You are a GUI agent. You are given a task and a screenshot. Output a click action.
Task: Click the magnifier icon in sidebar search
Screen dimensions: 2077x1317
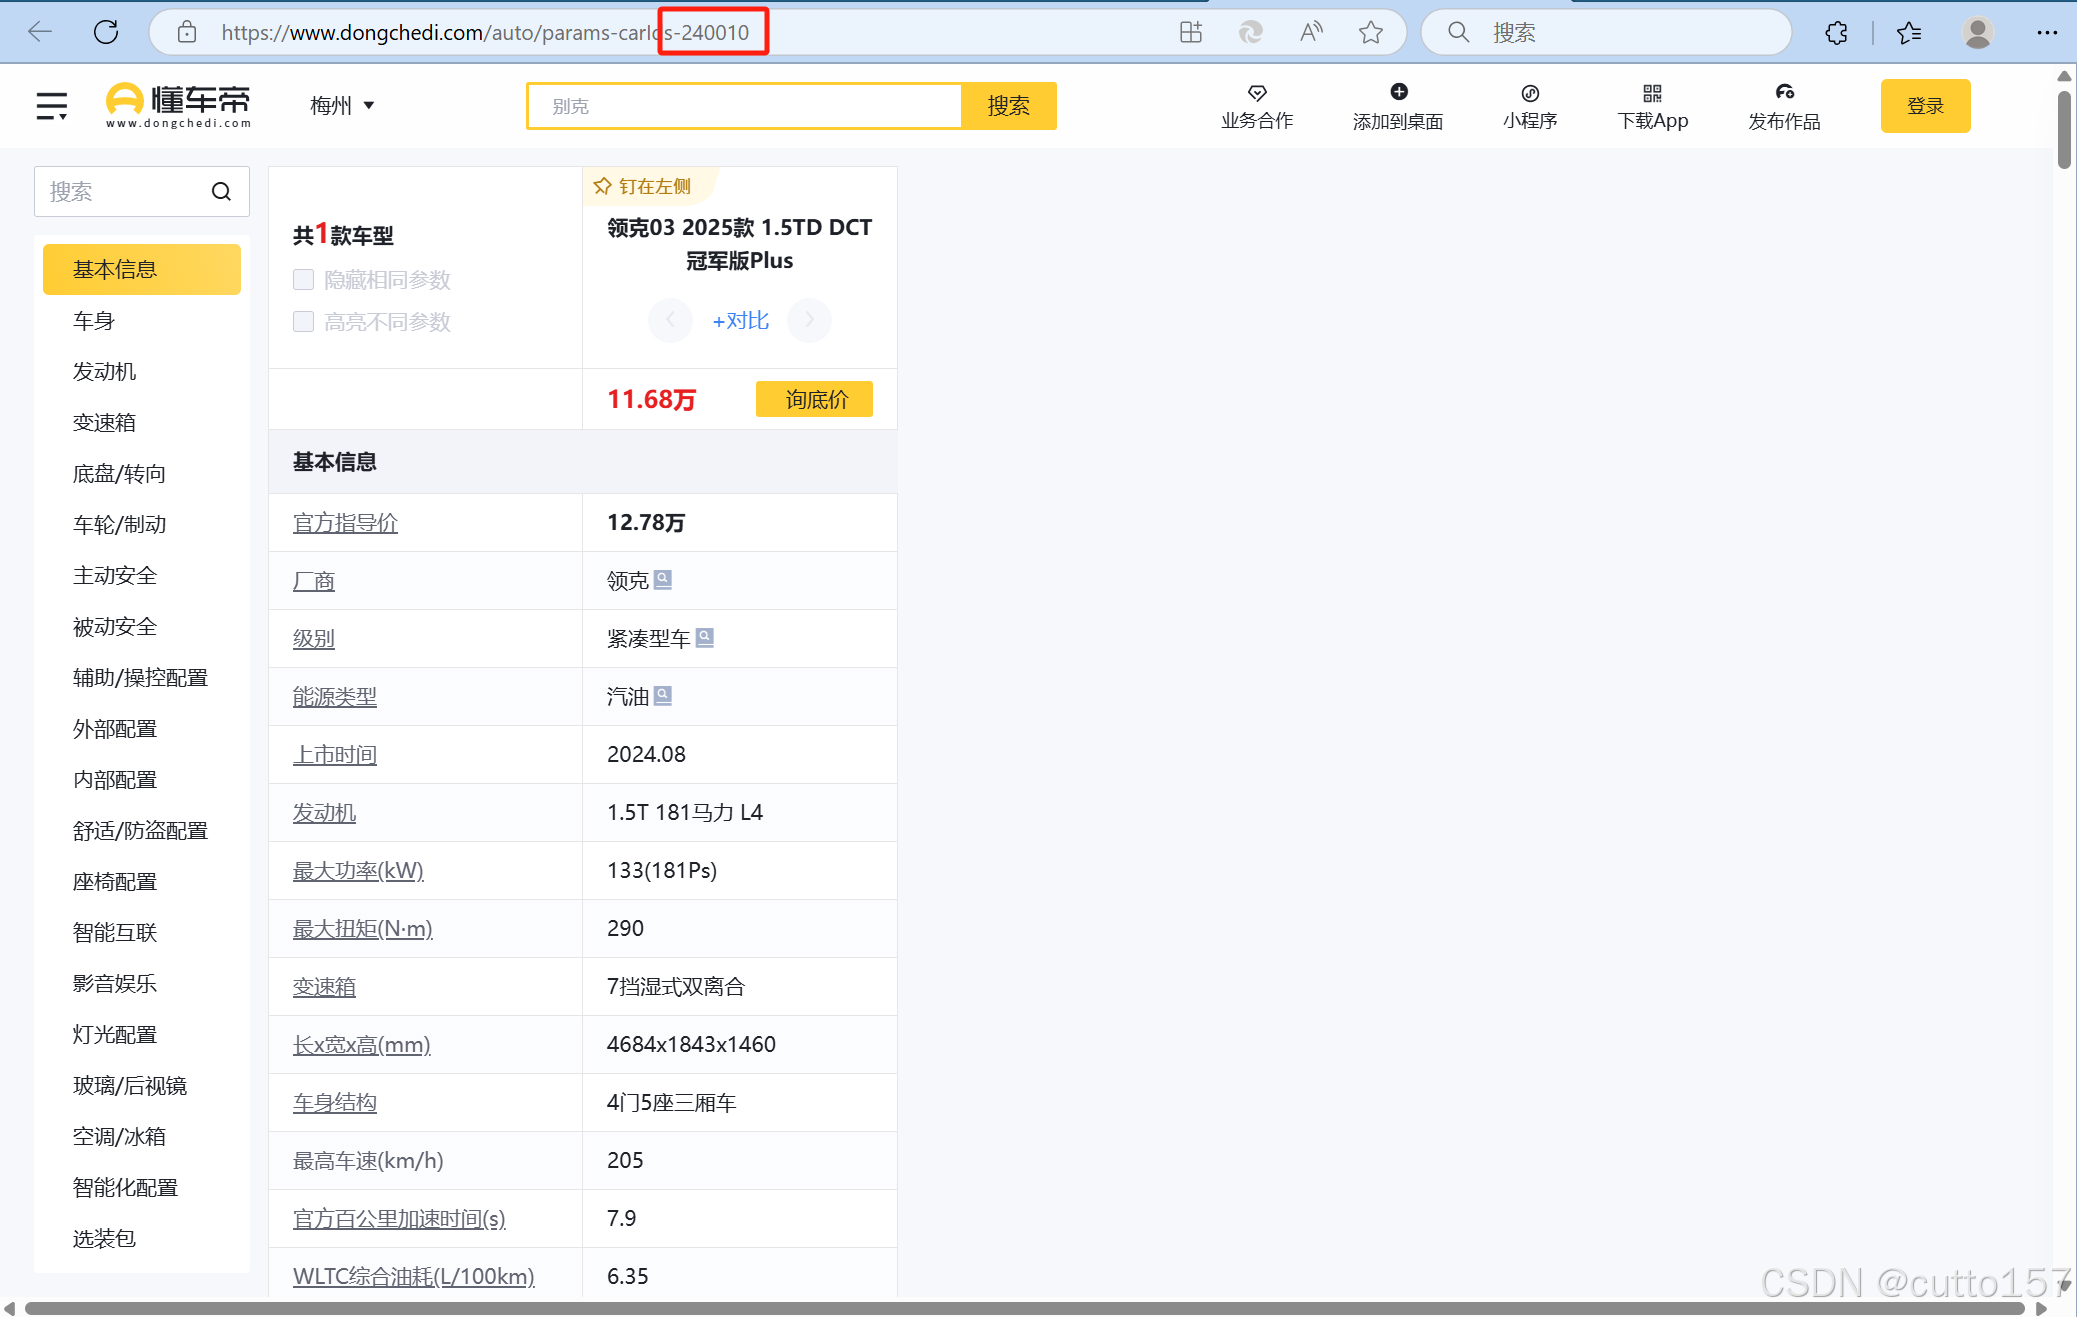point(221,192)
